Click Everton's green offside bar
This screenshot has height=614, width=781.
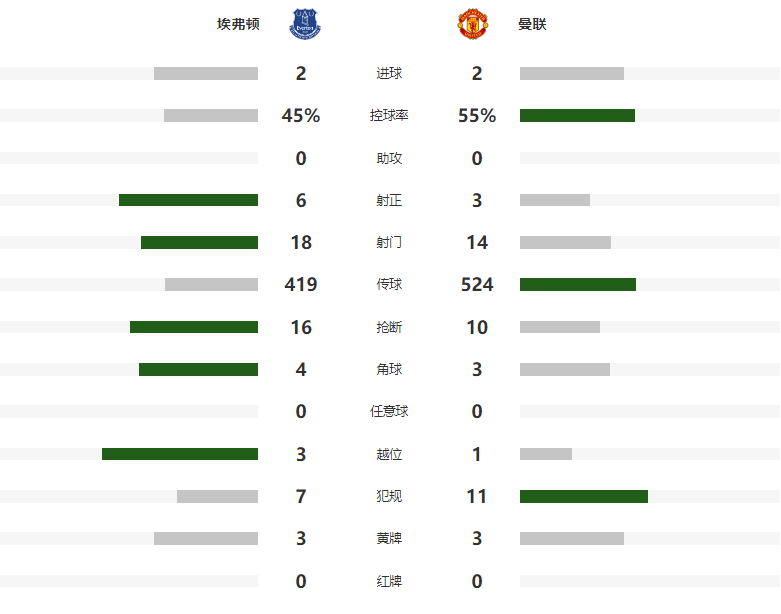[x=180, y=454]
